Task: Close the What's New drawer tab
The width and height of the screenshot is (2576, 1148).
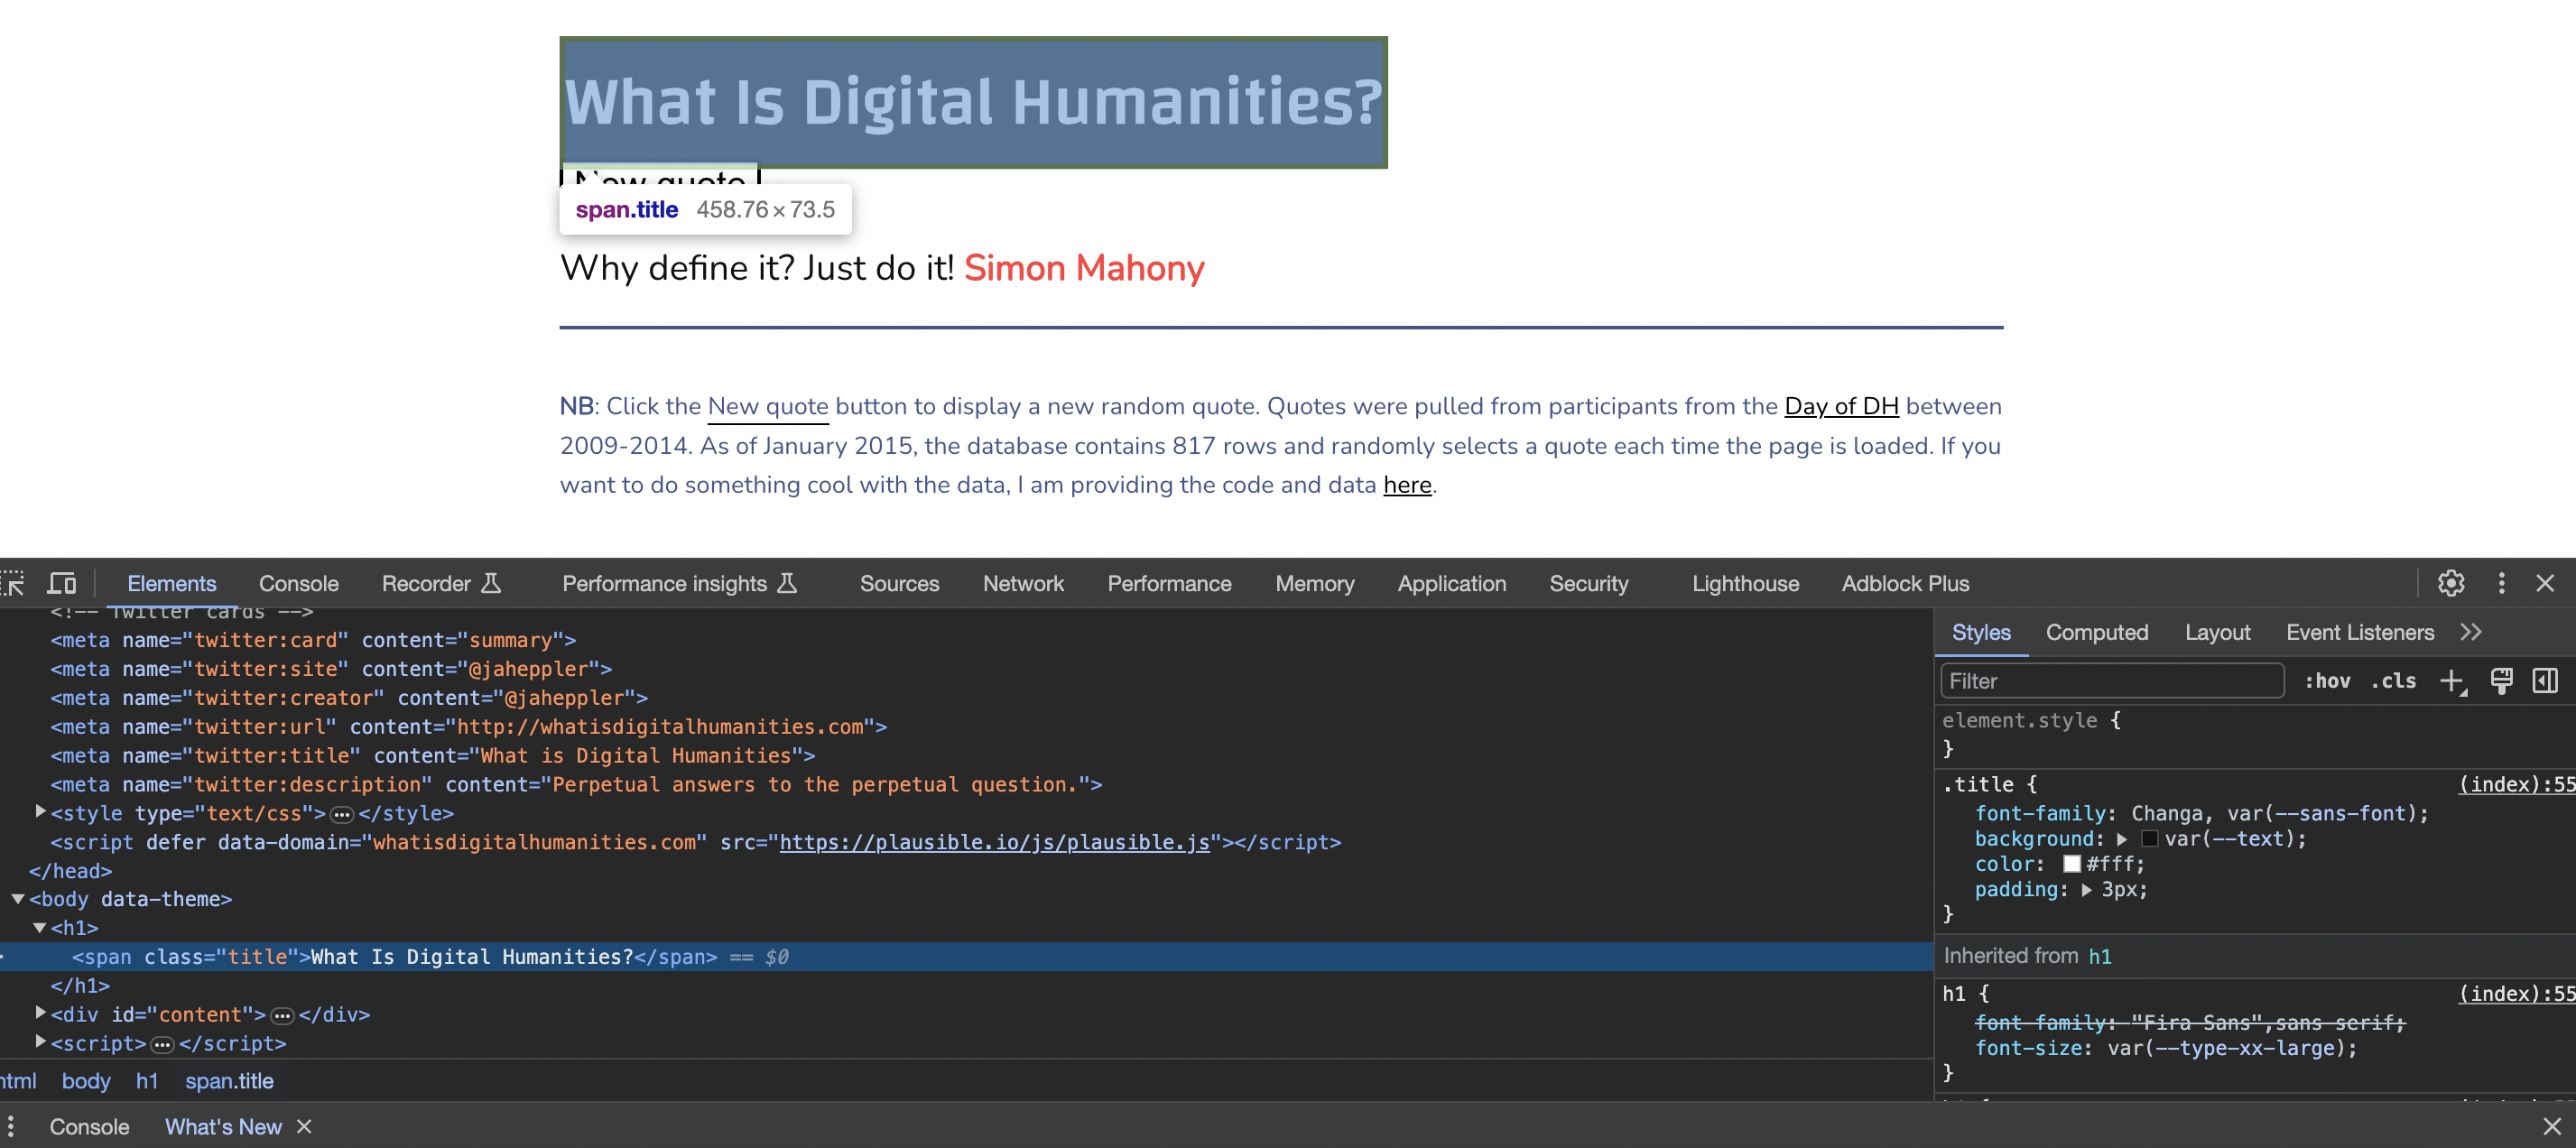Action: (x=304, y=1126)
